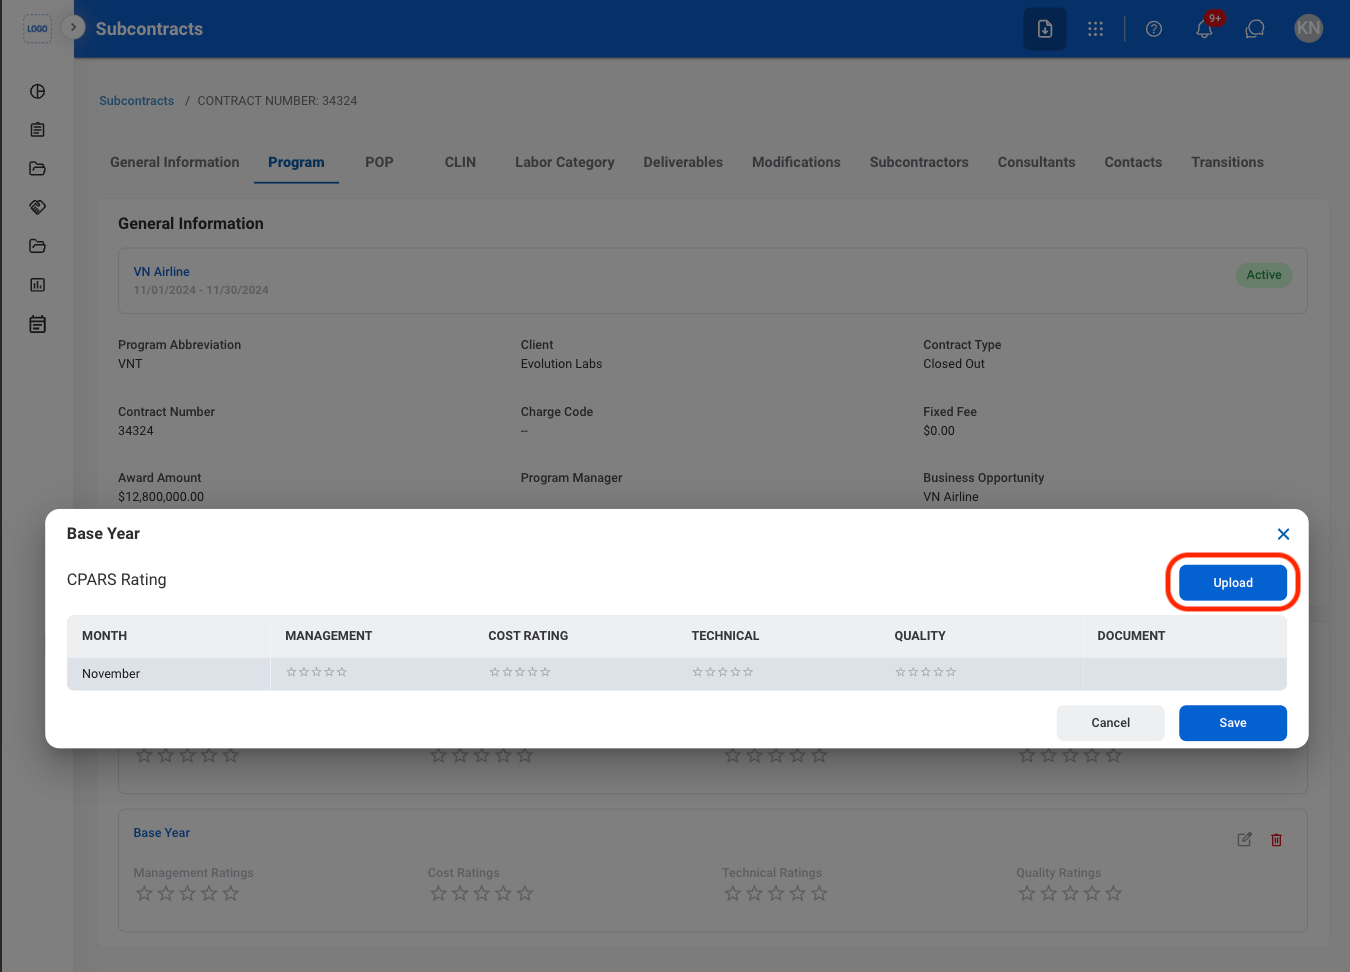Viewport: 1350px width, 972px height.
Task: Set November Technical star rating
Action: [x=723, y=672]
